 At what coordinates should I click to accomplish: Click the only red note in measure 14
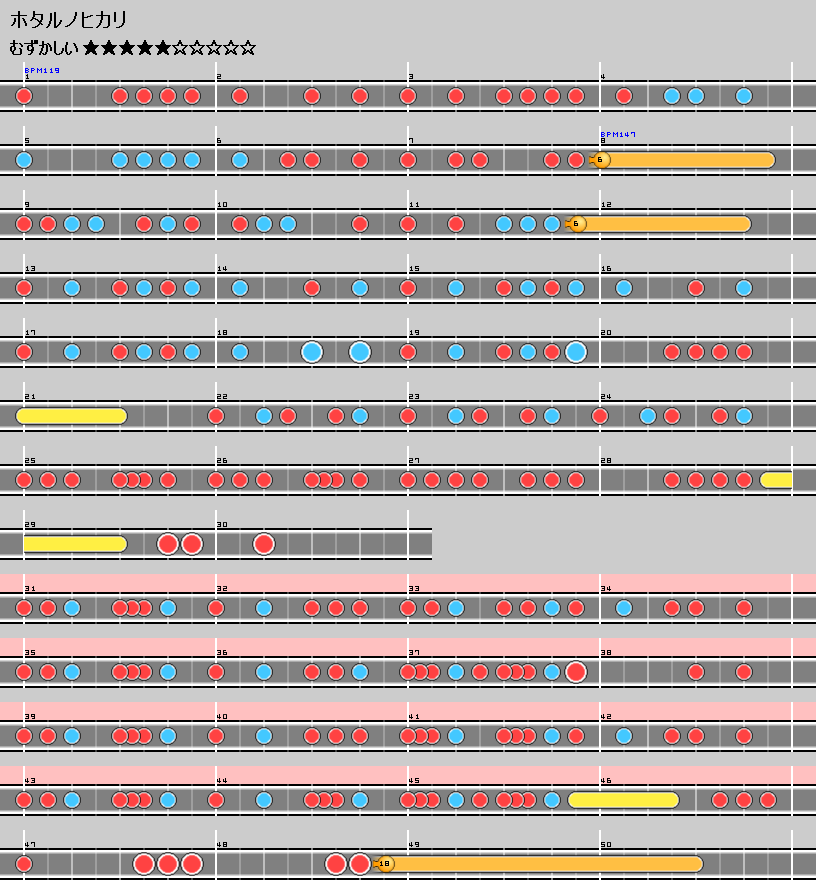(312, 288)
